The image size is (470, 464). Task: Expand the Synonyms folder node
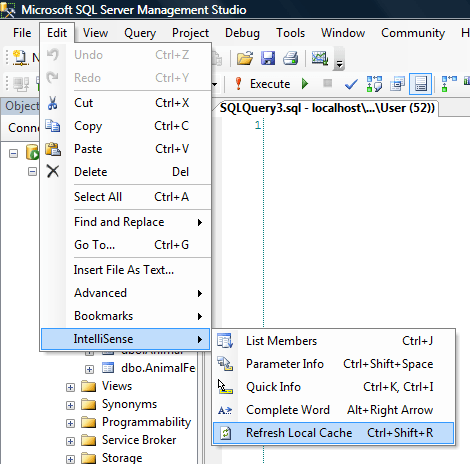70,405
